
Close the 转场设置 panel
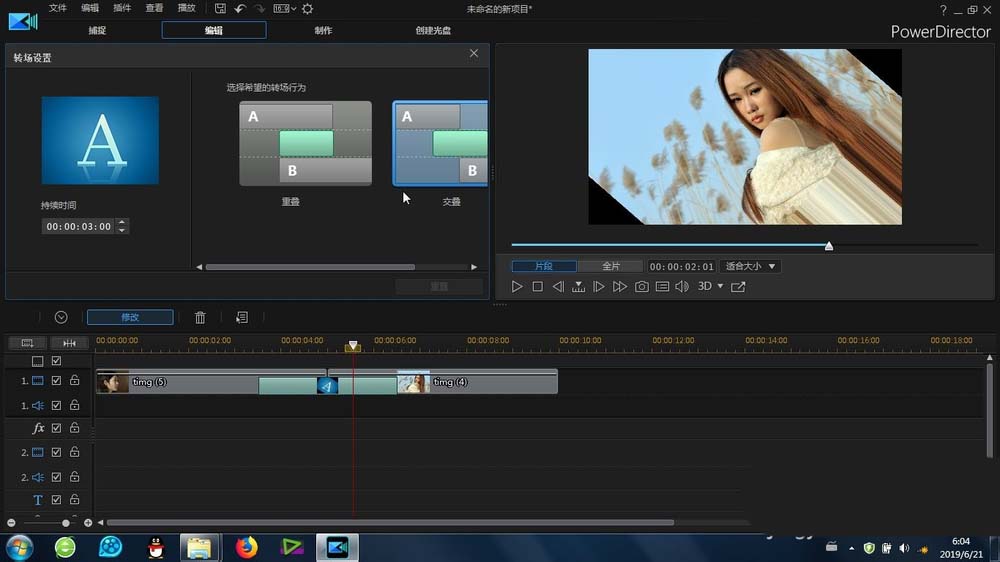coord(474,54)
